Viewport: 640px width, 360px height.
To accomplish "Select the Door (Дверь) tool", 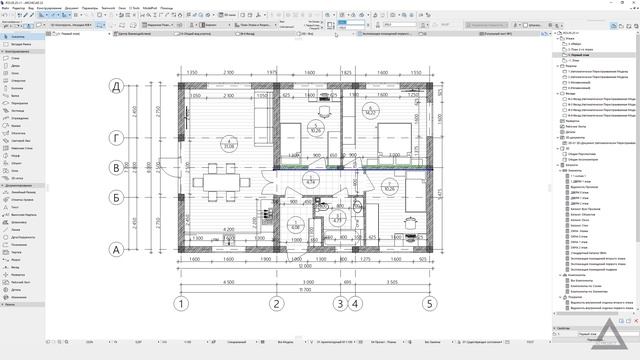I will click(22, 66).
